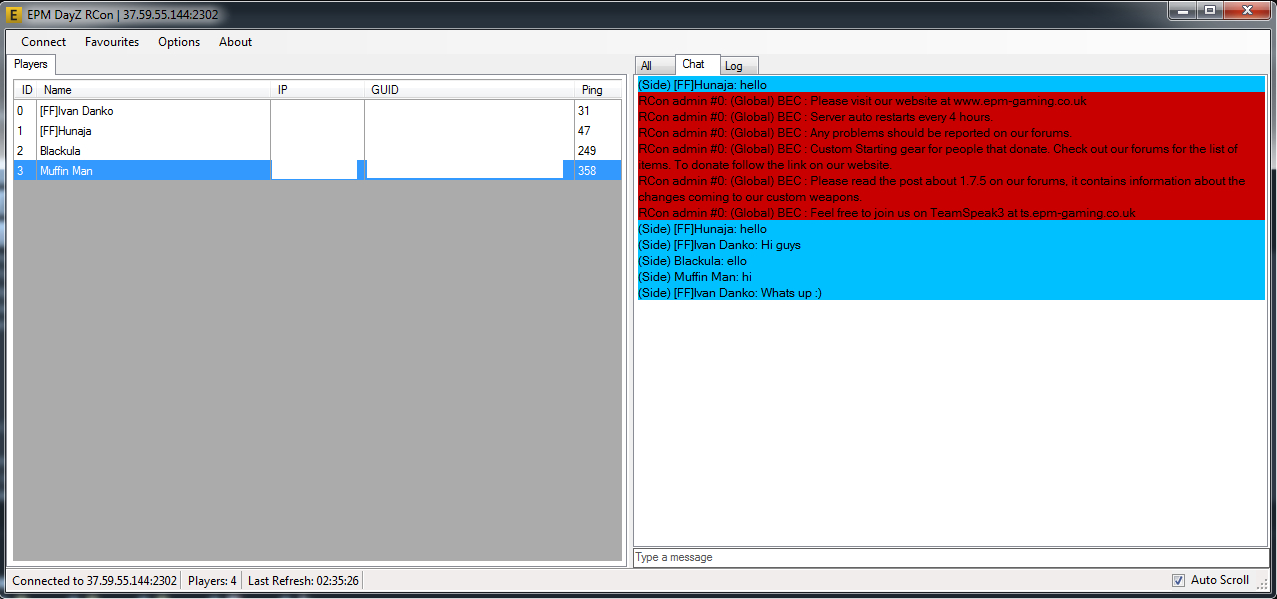Sort players by Ping column header
The height and width of the screenshot is (599, 1277).
(x=592, y=90)
